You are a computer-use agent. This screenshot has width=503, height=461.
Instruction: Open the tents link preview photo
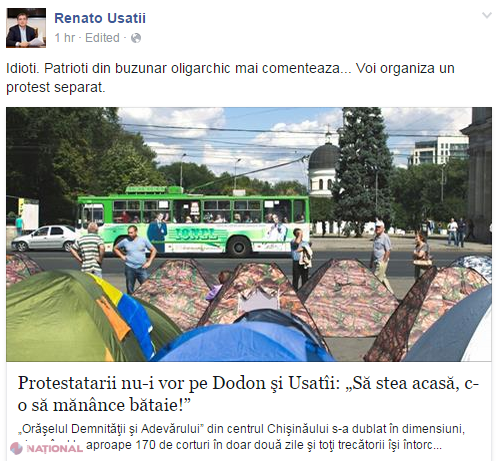(249, 234)
